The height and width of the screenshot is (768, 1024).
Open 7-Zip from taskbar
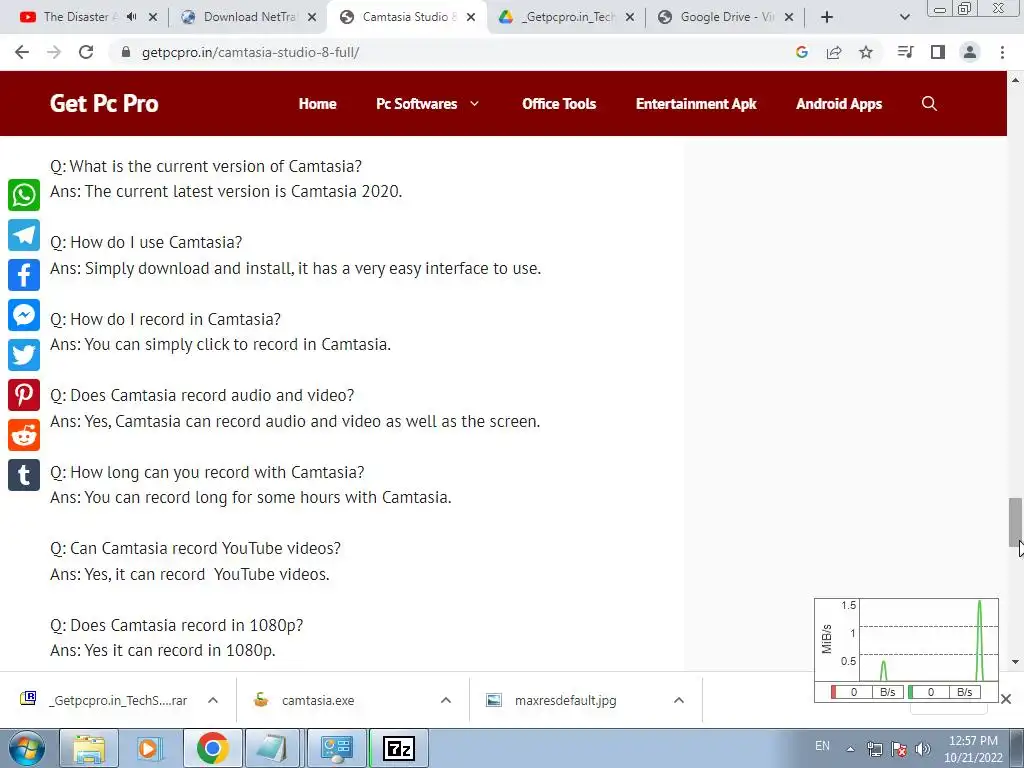pos(399,748)
